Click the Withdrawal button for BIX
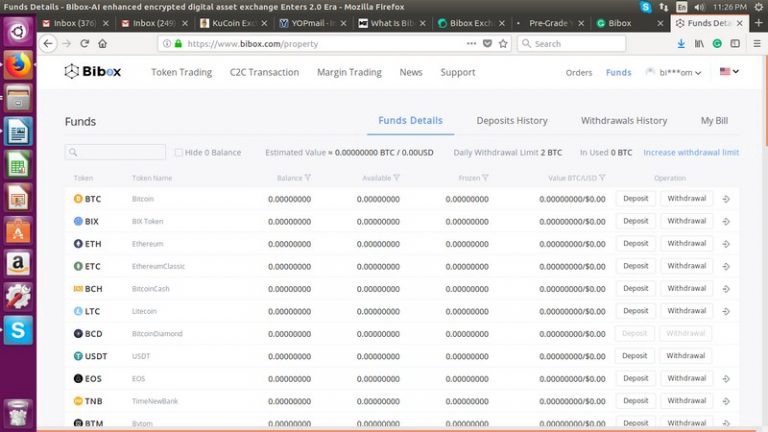 click(x=687, y=221)
